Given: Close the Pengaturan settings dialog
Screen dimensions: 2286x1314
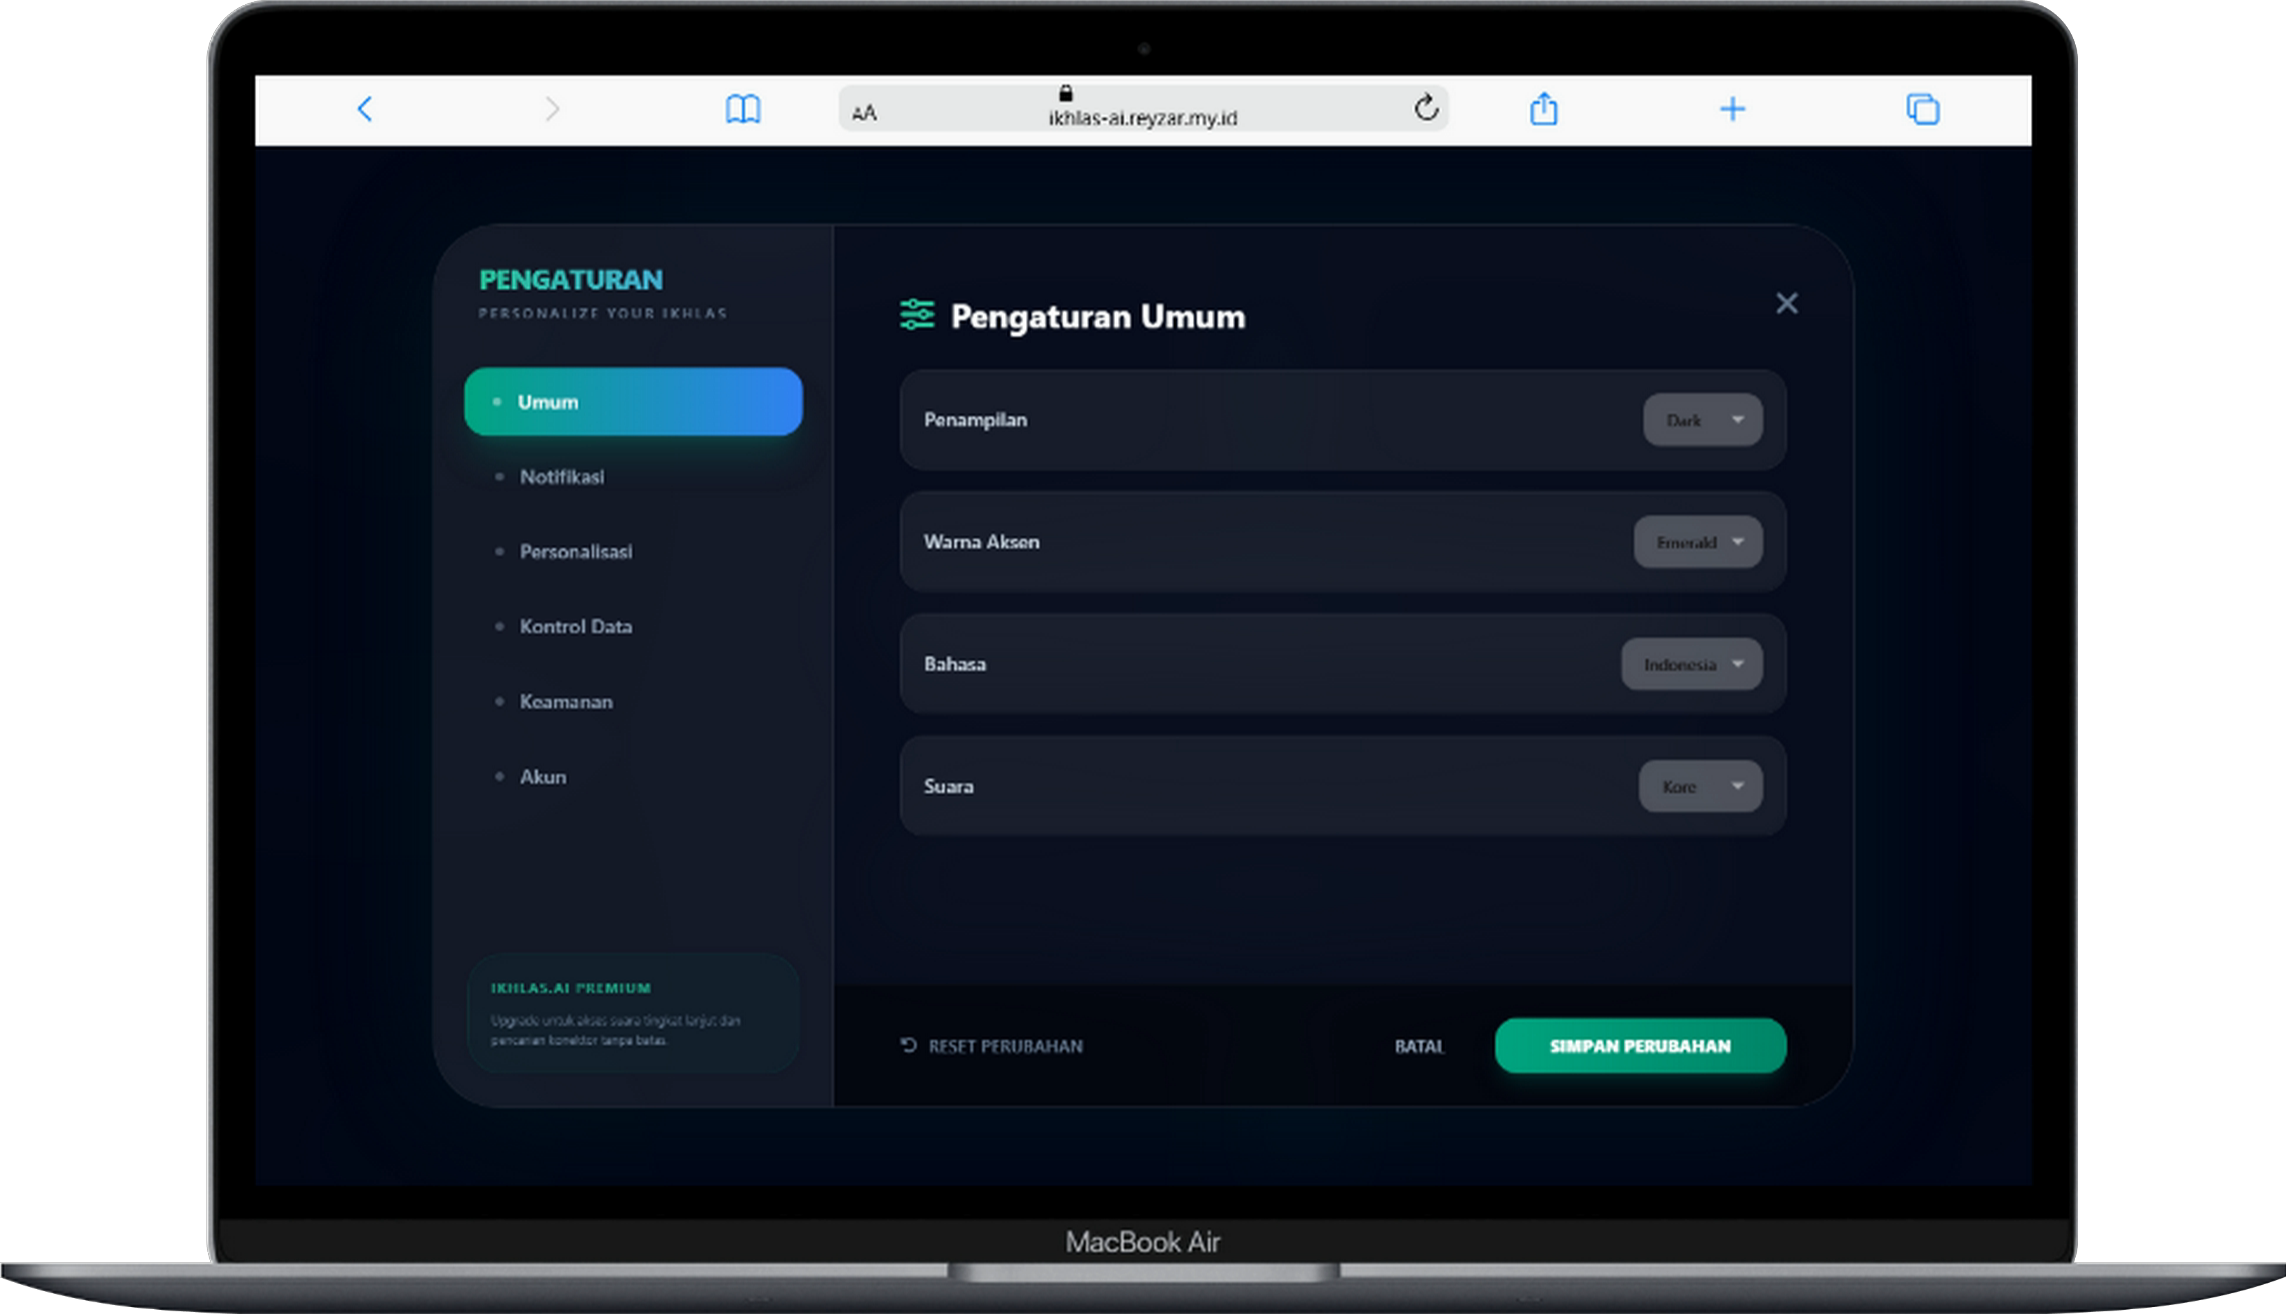Looking at the screenshot, I should 1786,304.
